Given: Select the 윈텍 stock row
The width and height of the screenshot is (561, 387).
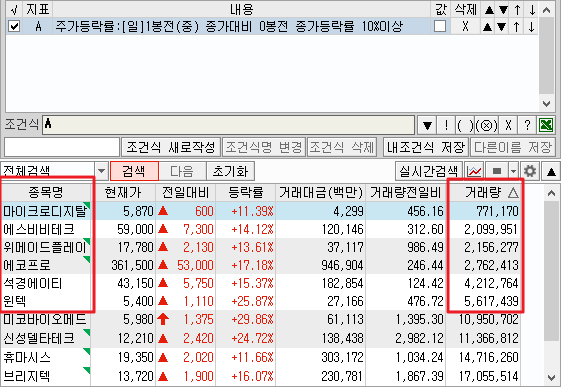Looking at the screenshot, I should coord(260,301).
